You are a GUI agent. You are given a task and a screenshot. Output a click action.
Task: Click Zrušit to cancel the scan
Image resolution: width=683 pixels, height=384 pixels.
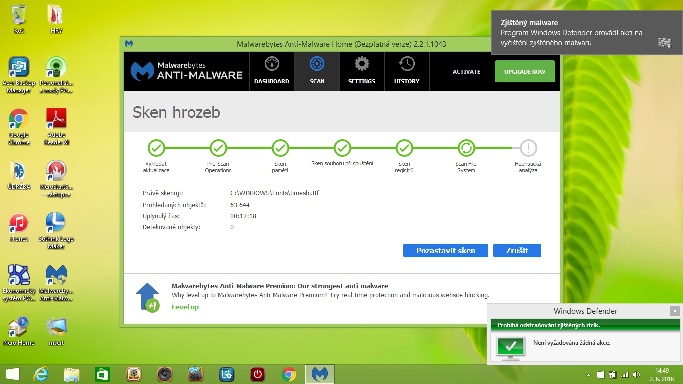517,250
